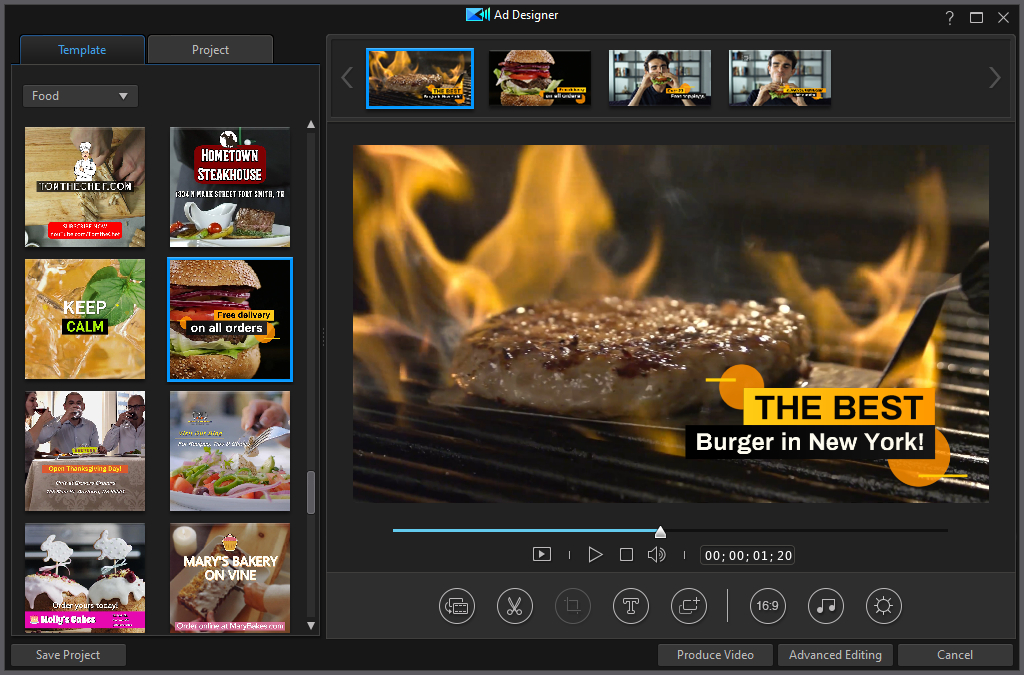
Task: Click THE BEST title text in preview
Action: pos(839,407)
